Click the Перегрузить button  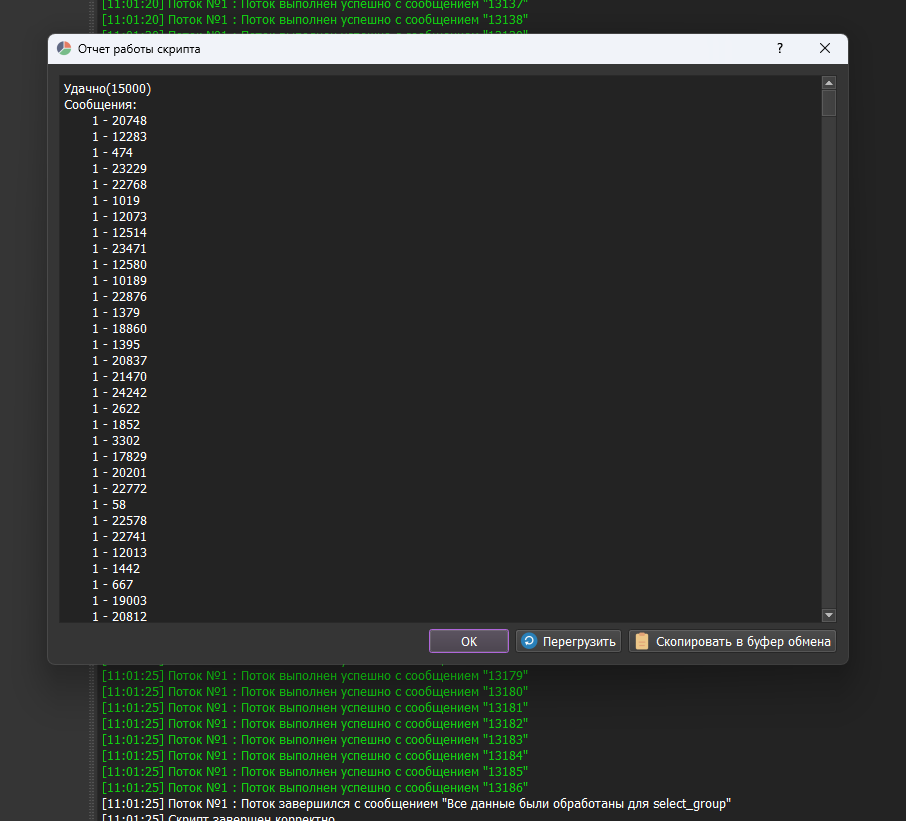coord(568,641)
